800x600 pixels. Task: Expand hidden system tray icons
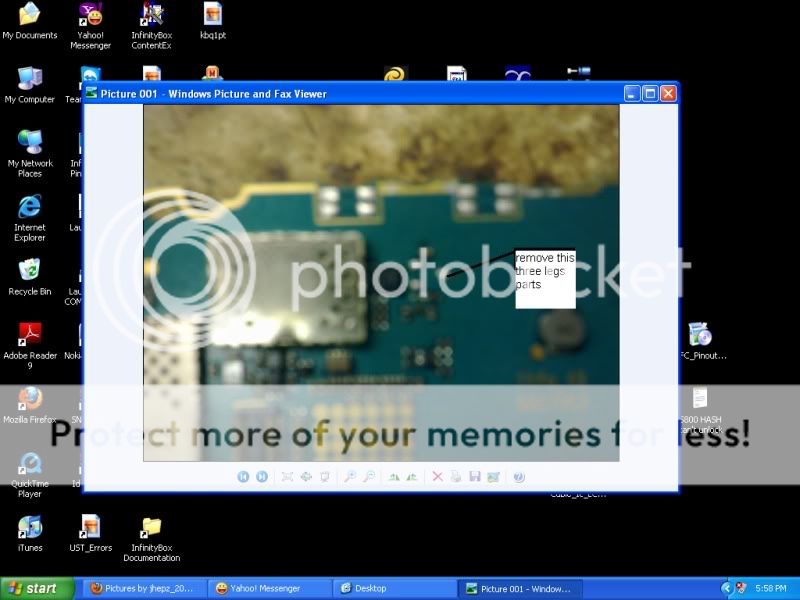[727, 588]
